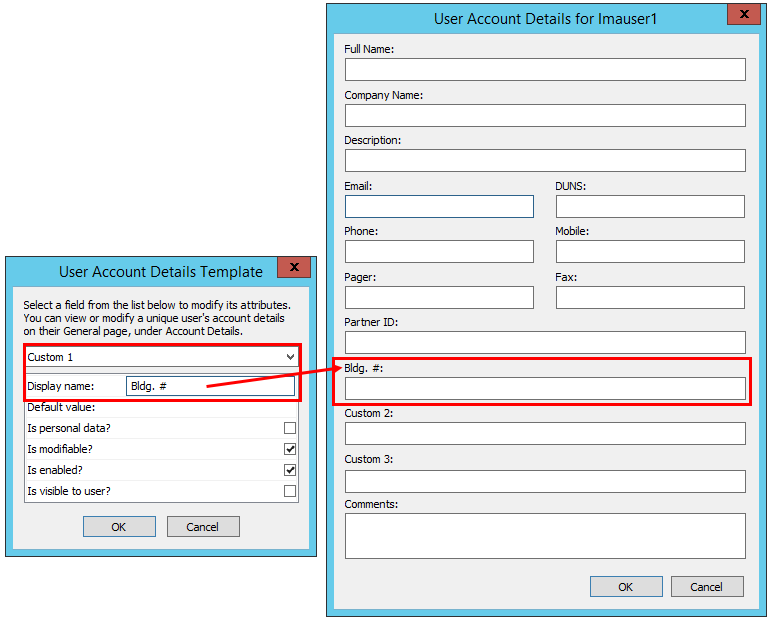Focus the Partner ID field
This screenshot has height=621, width=770.
(545, 342)
